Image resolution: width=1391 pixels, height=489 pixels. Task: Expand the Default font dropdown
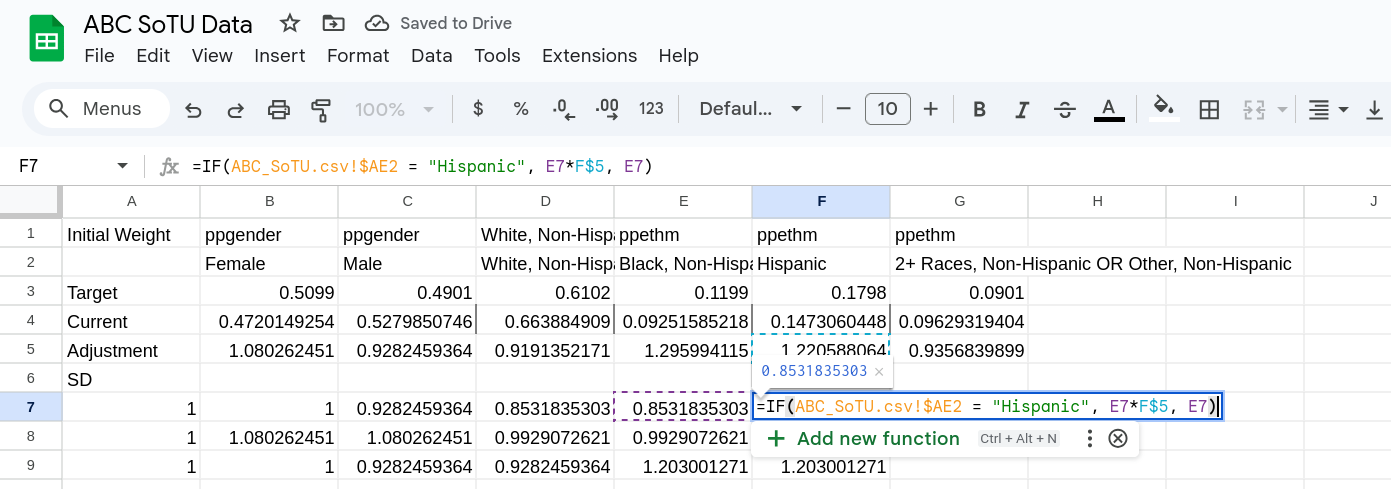(751, 109)
